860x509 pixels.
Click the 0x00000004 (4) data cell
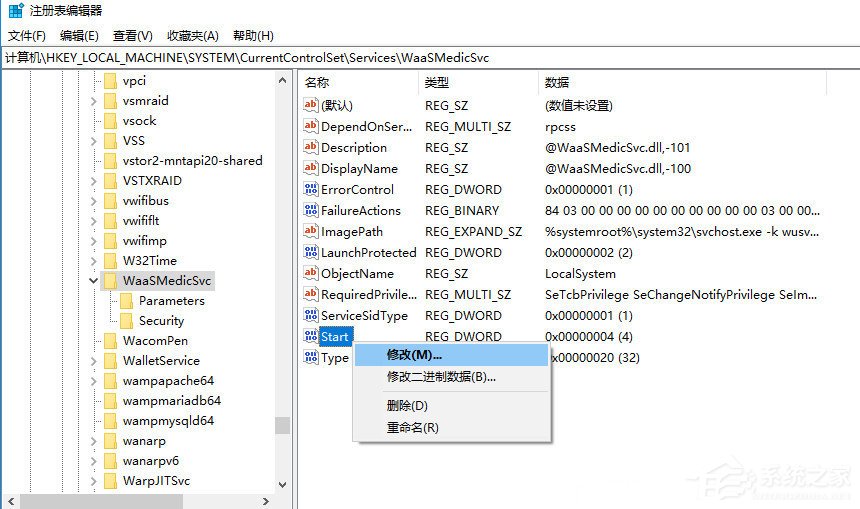tap(589, 337)
